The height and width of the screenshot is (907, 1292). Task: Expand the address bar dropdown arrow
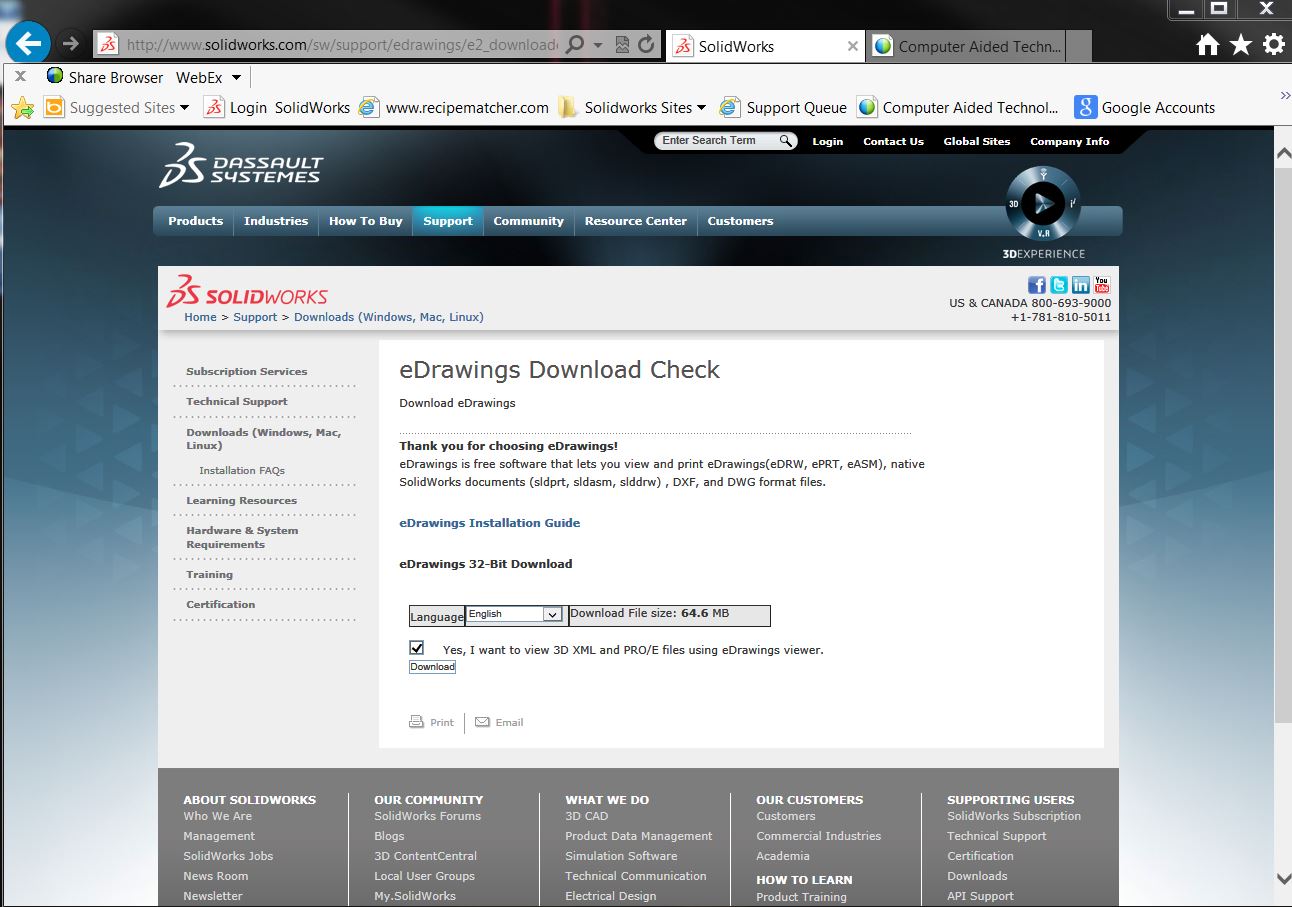click(x=598, y=45)
